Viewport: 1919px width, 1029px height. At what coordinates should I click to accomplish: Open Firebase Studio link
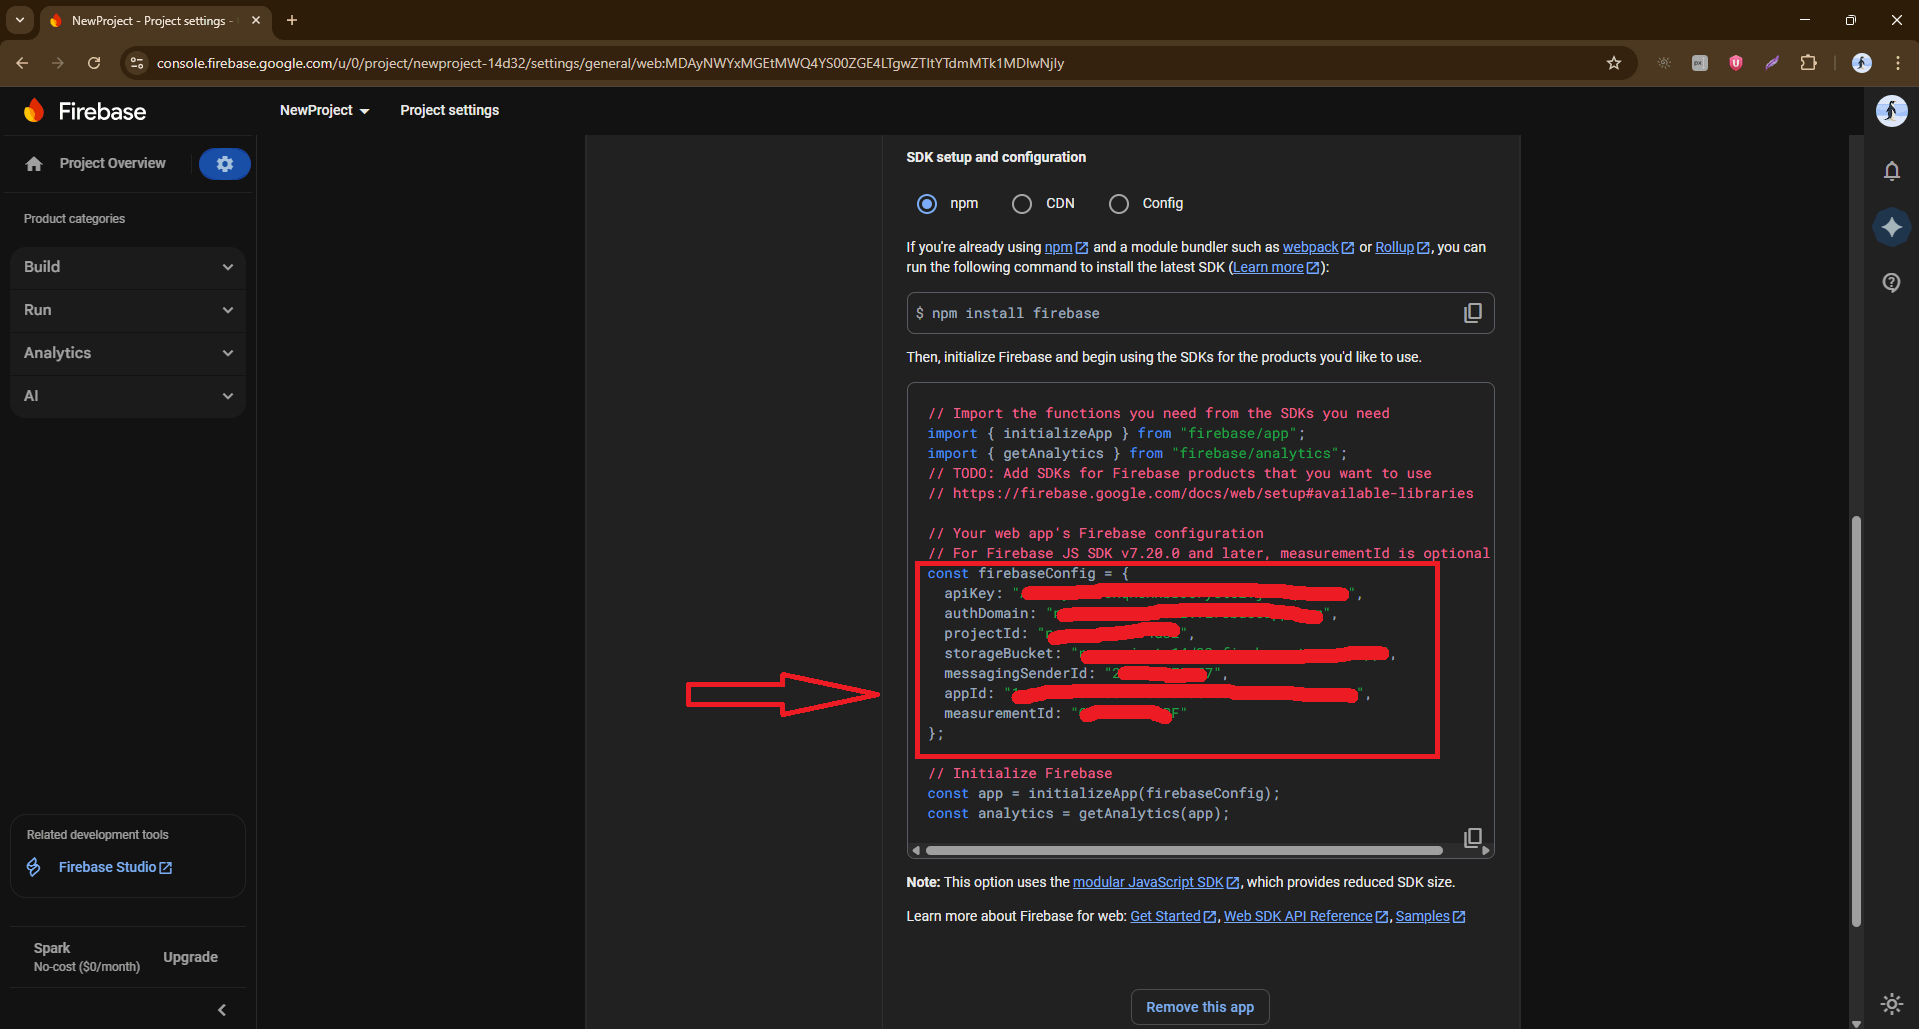(x=115, y=867)
